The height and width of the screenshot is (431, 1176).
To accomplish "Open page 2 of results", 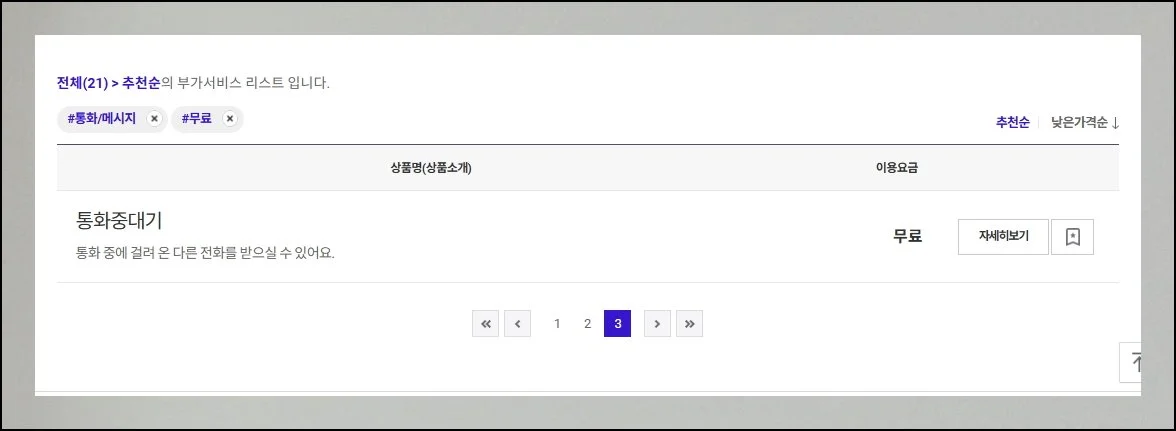I will (587, 324).
